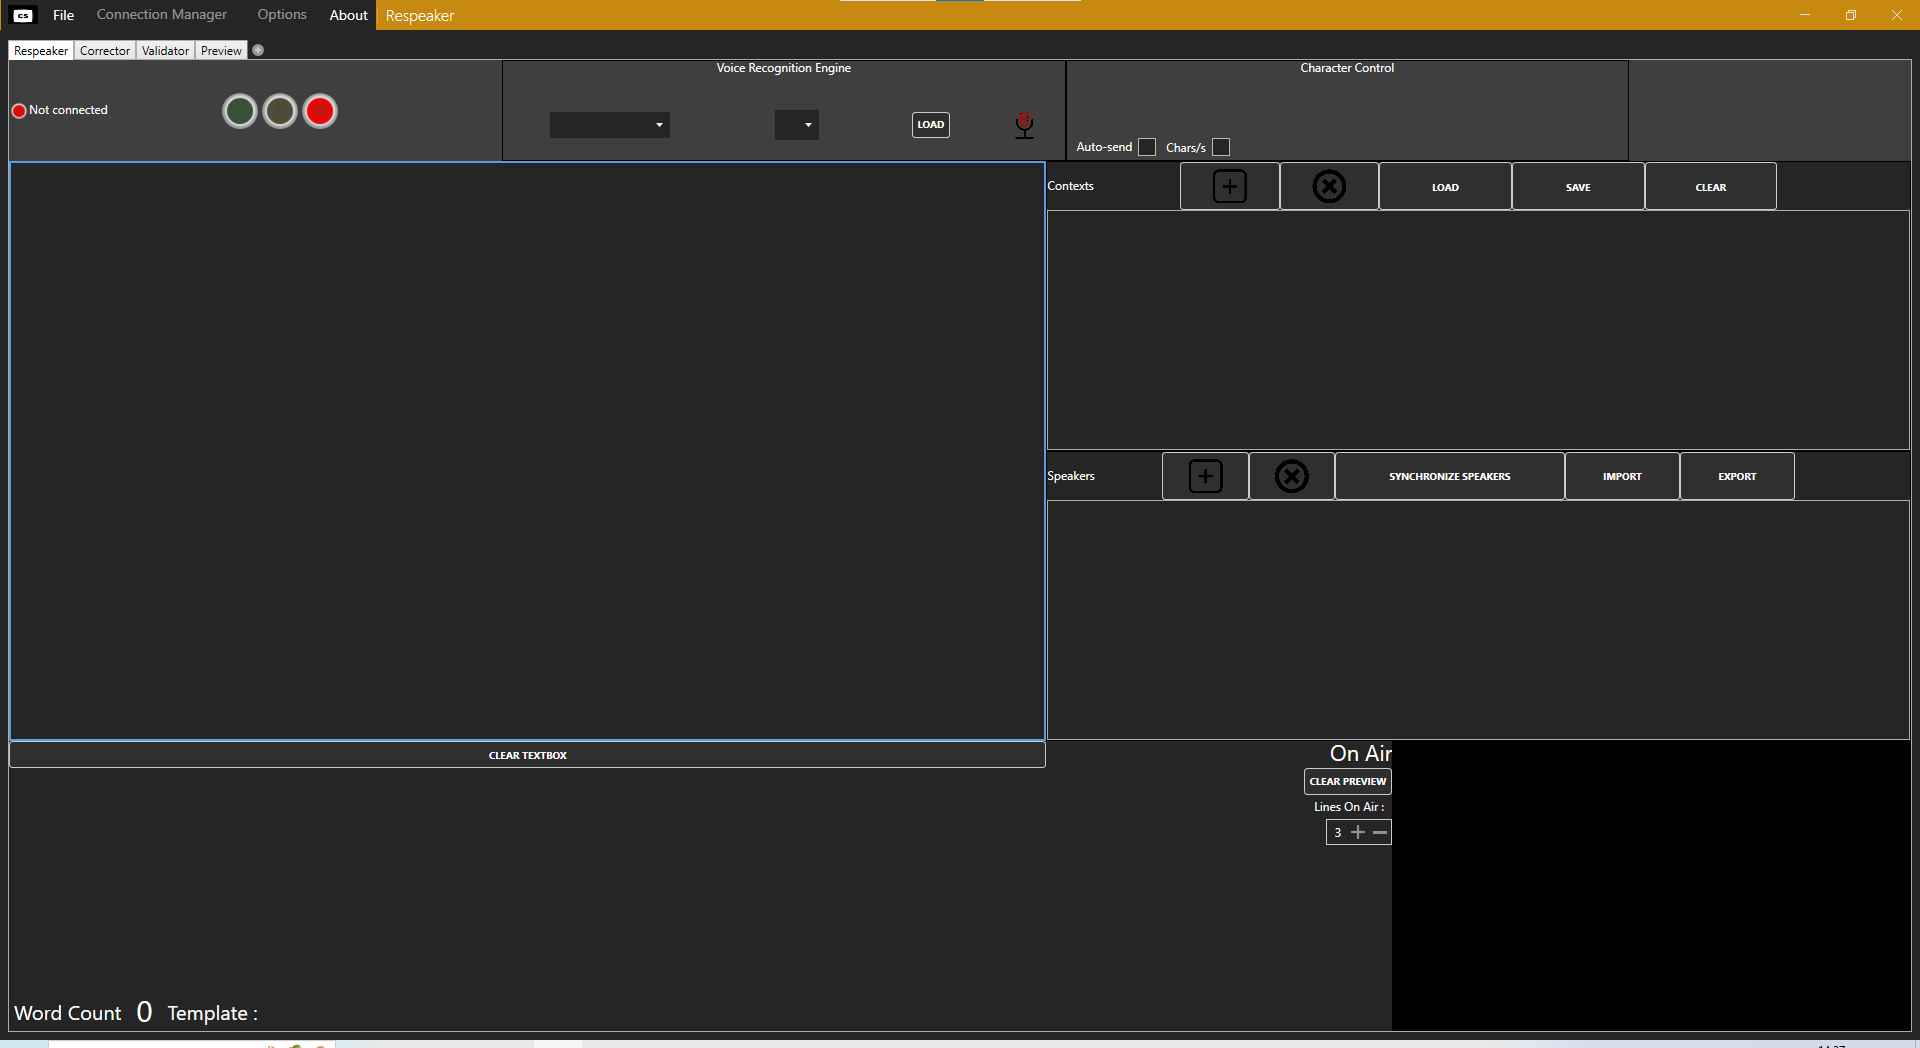Viewport: 1920px width, 1048px height.
Task: Switch to the Corrector tab
Action: click(x=105, y=51)
